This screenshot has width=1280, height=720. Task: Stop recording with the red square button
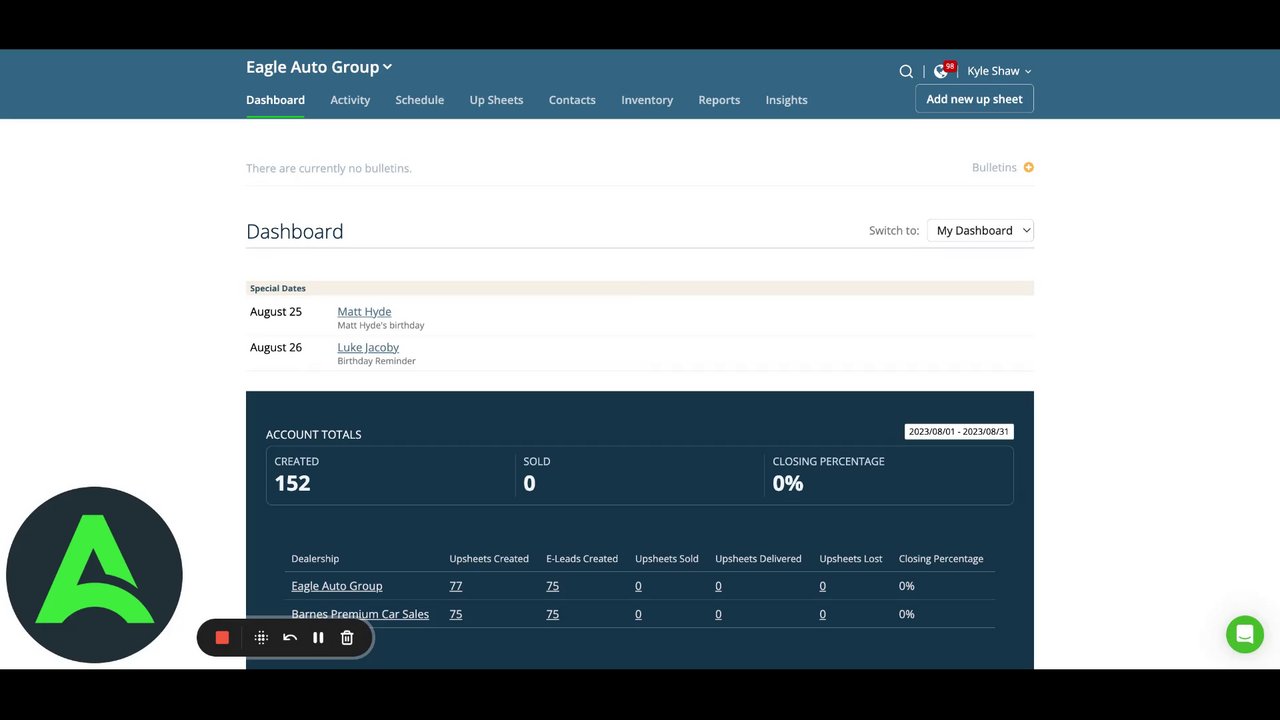222,638
